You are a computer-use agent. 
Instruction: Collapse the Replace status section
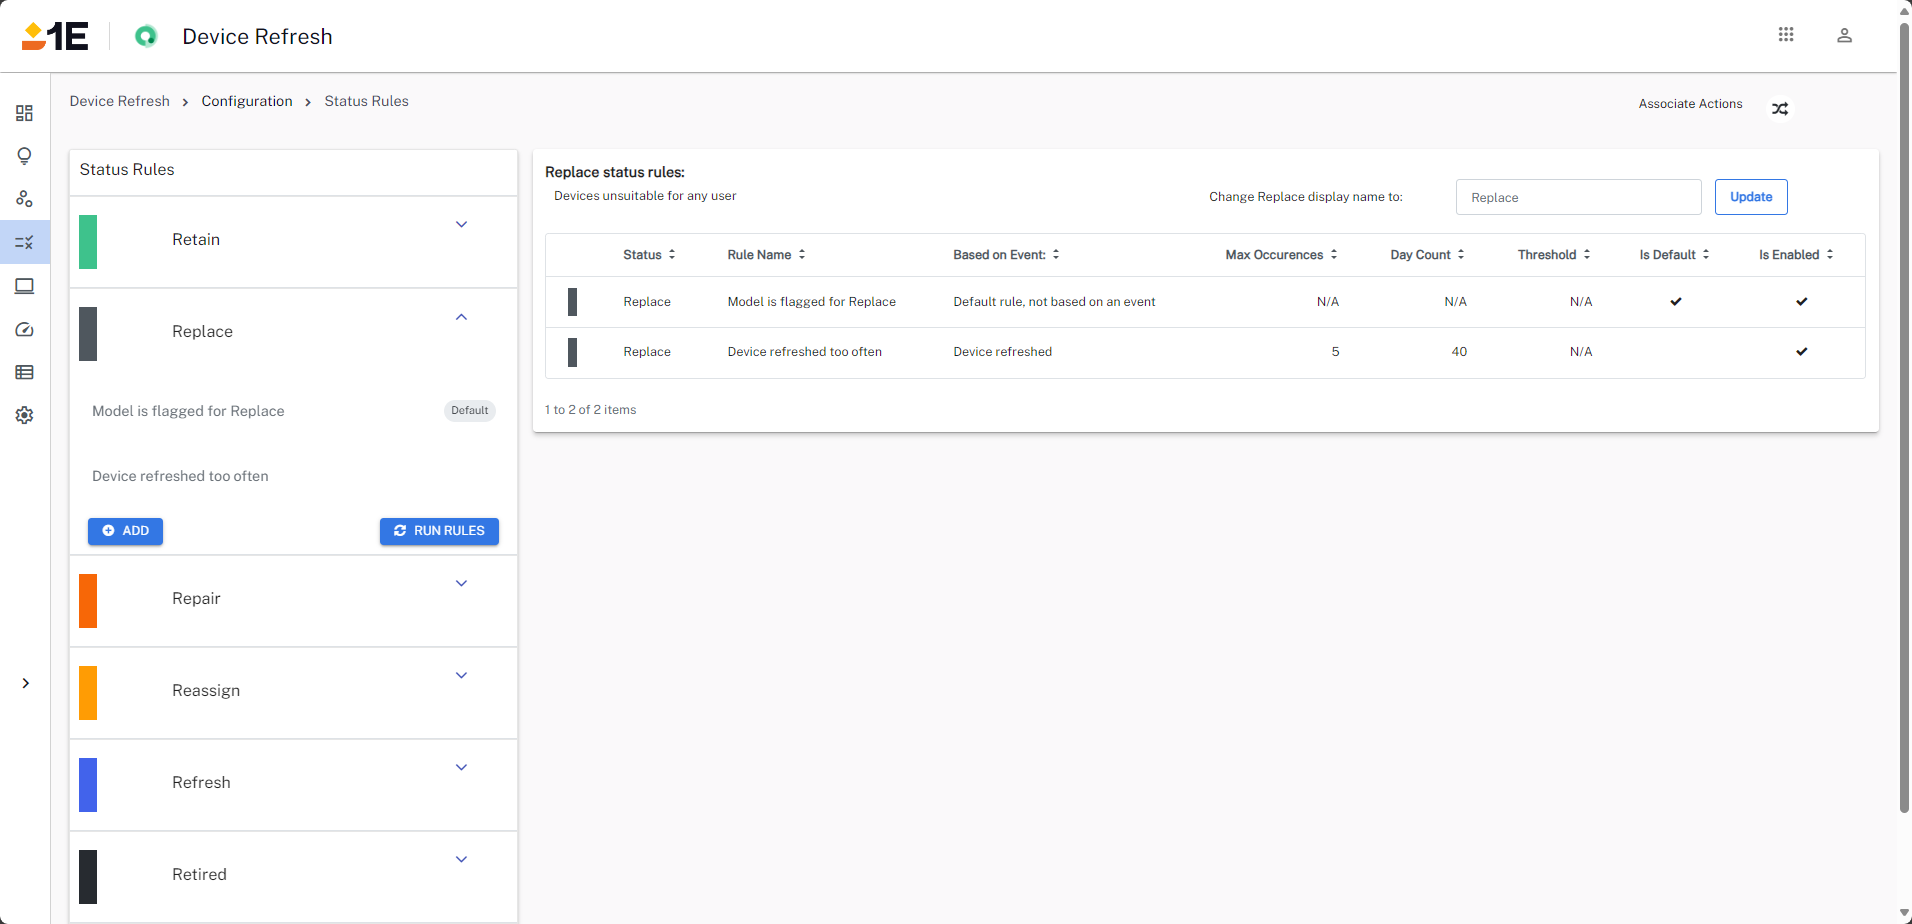coord(461,317)
